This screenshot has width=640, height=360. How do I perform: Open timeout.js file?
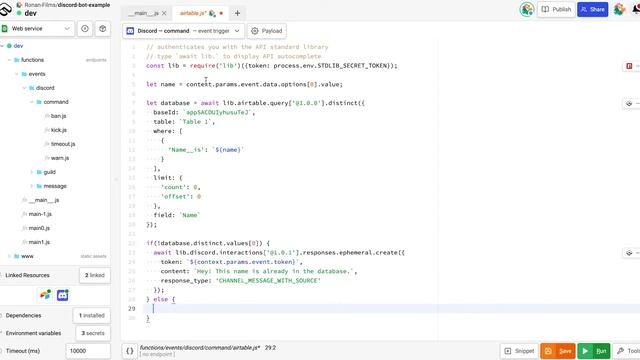tap(62, 144)
